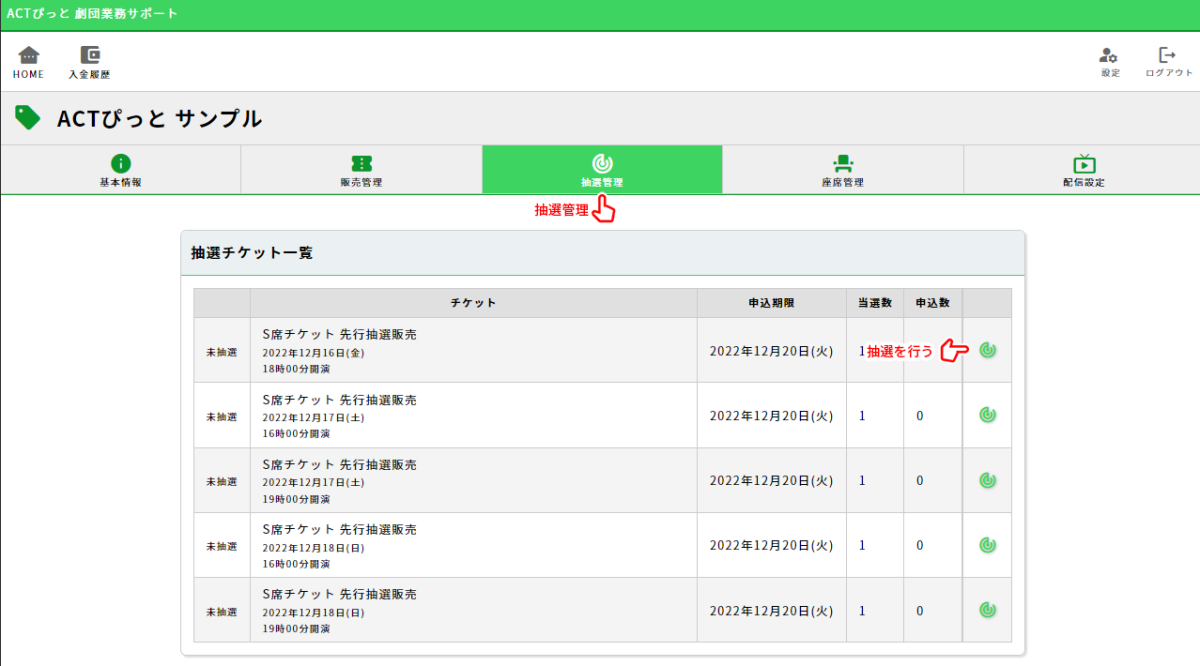The width and height of the screenshot is (1200, 666).
Task: Click the green tag icon beside title
Action: point(28,118)
